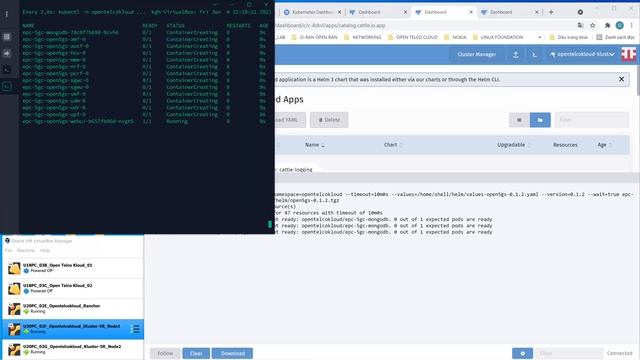Screen dimensions: 640x360
Task: Open the browser profile avatar
Action: (x=620, y=25)
